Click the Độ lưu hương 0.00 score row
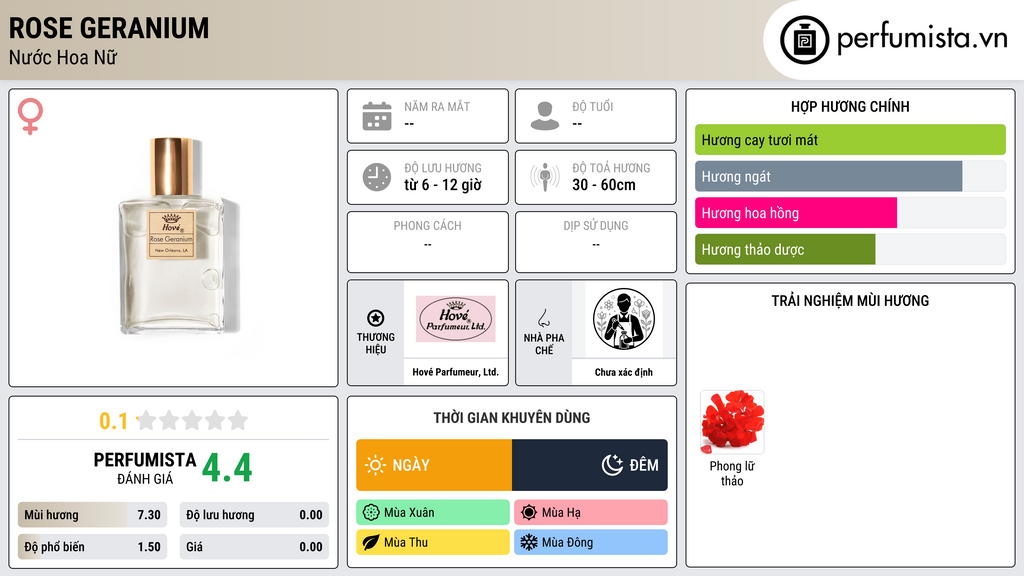The width and height of the screenshot is (1024, 576). click(254, 515)
